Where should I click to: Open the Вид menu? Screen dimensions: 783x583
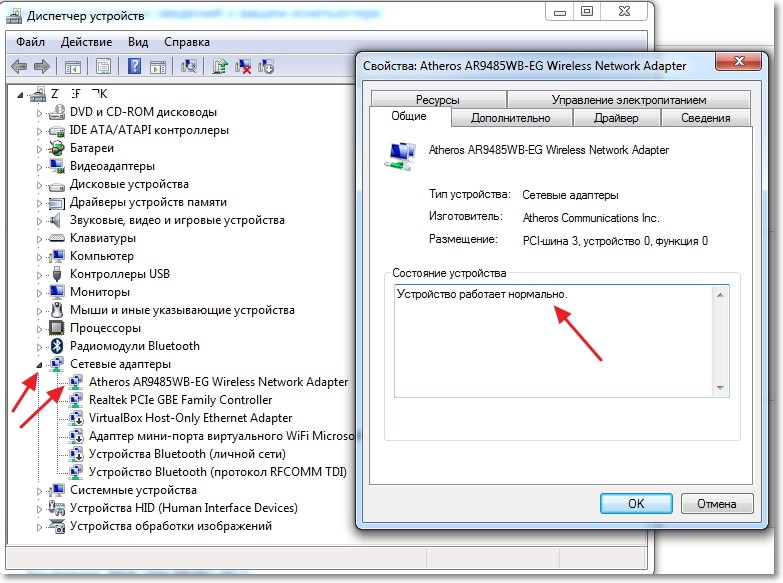(138, 42)
